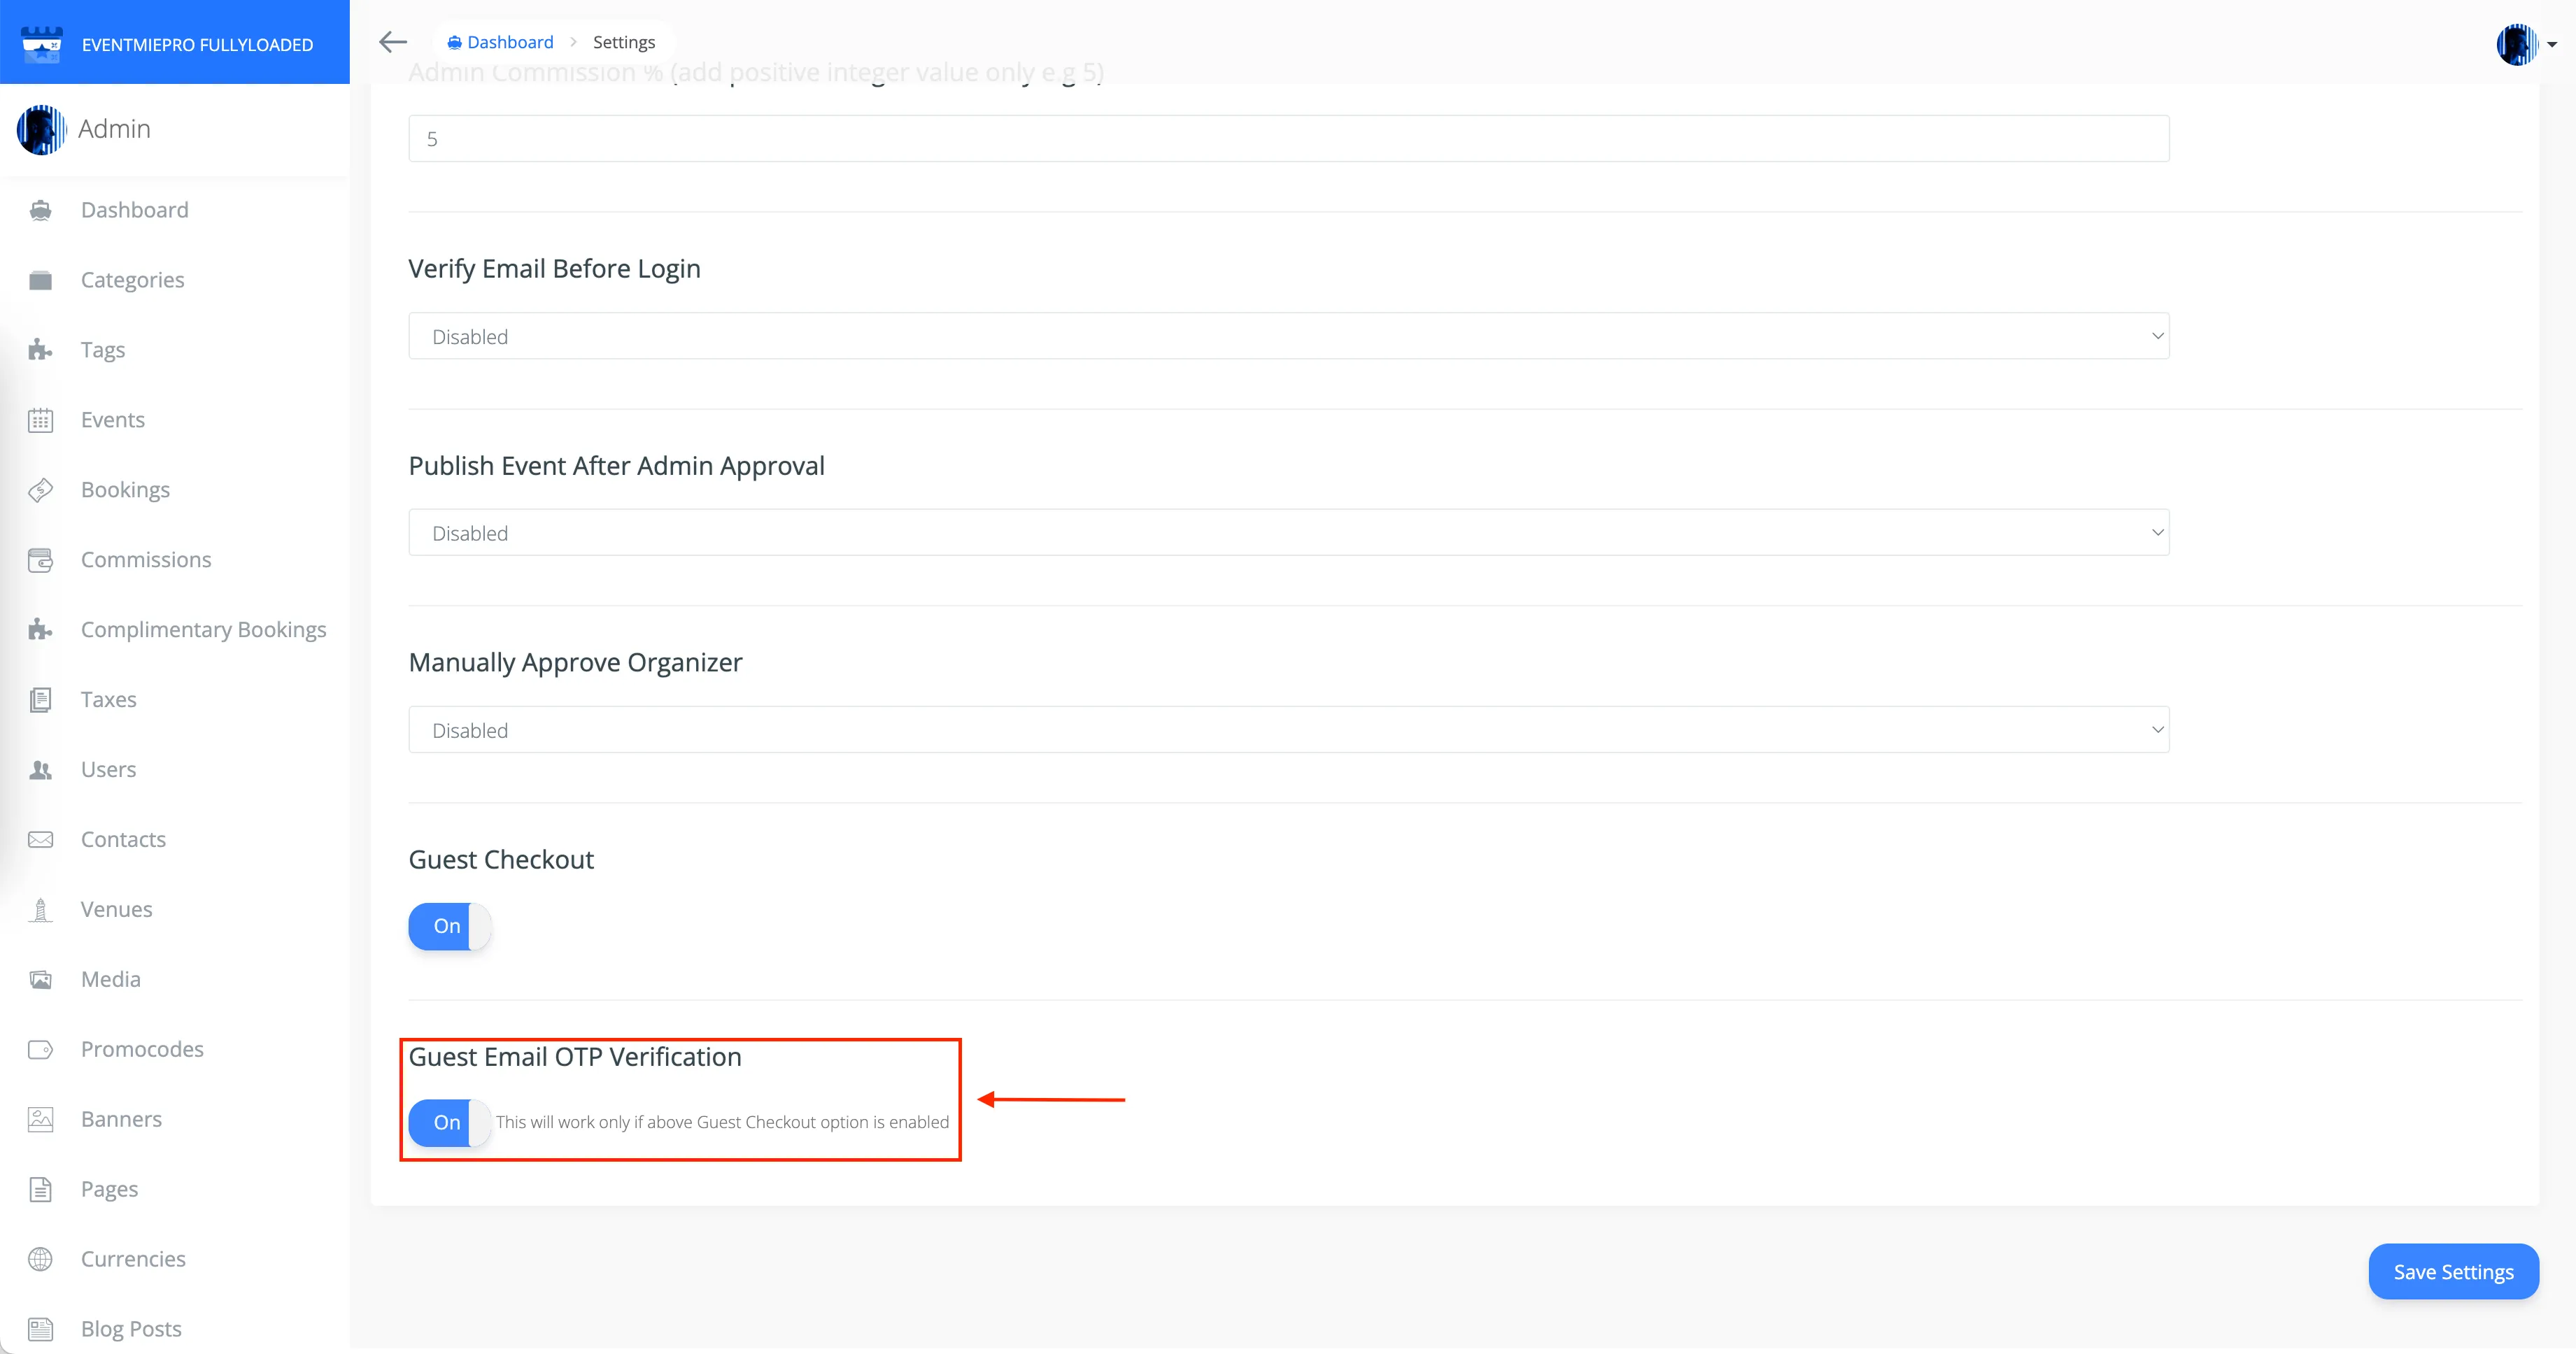Open Publish Event After Admin Approval dropdown
Viewport: 2576px width, 1354px height.
point(1289,533)
